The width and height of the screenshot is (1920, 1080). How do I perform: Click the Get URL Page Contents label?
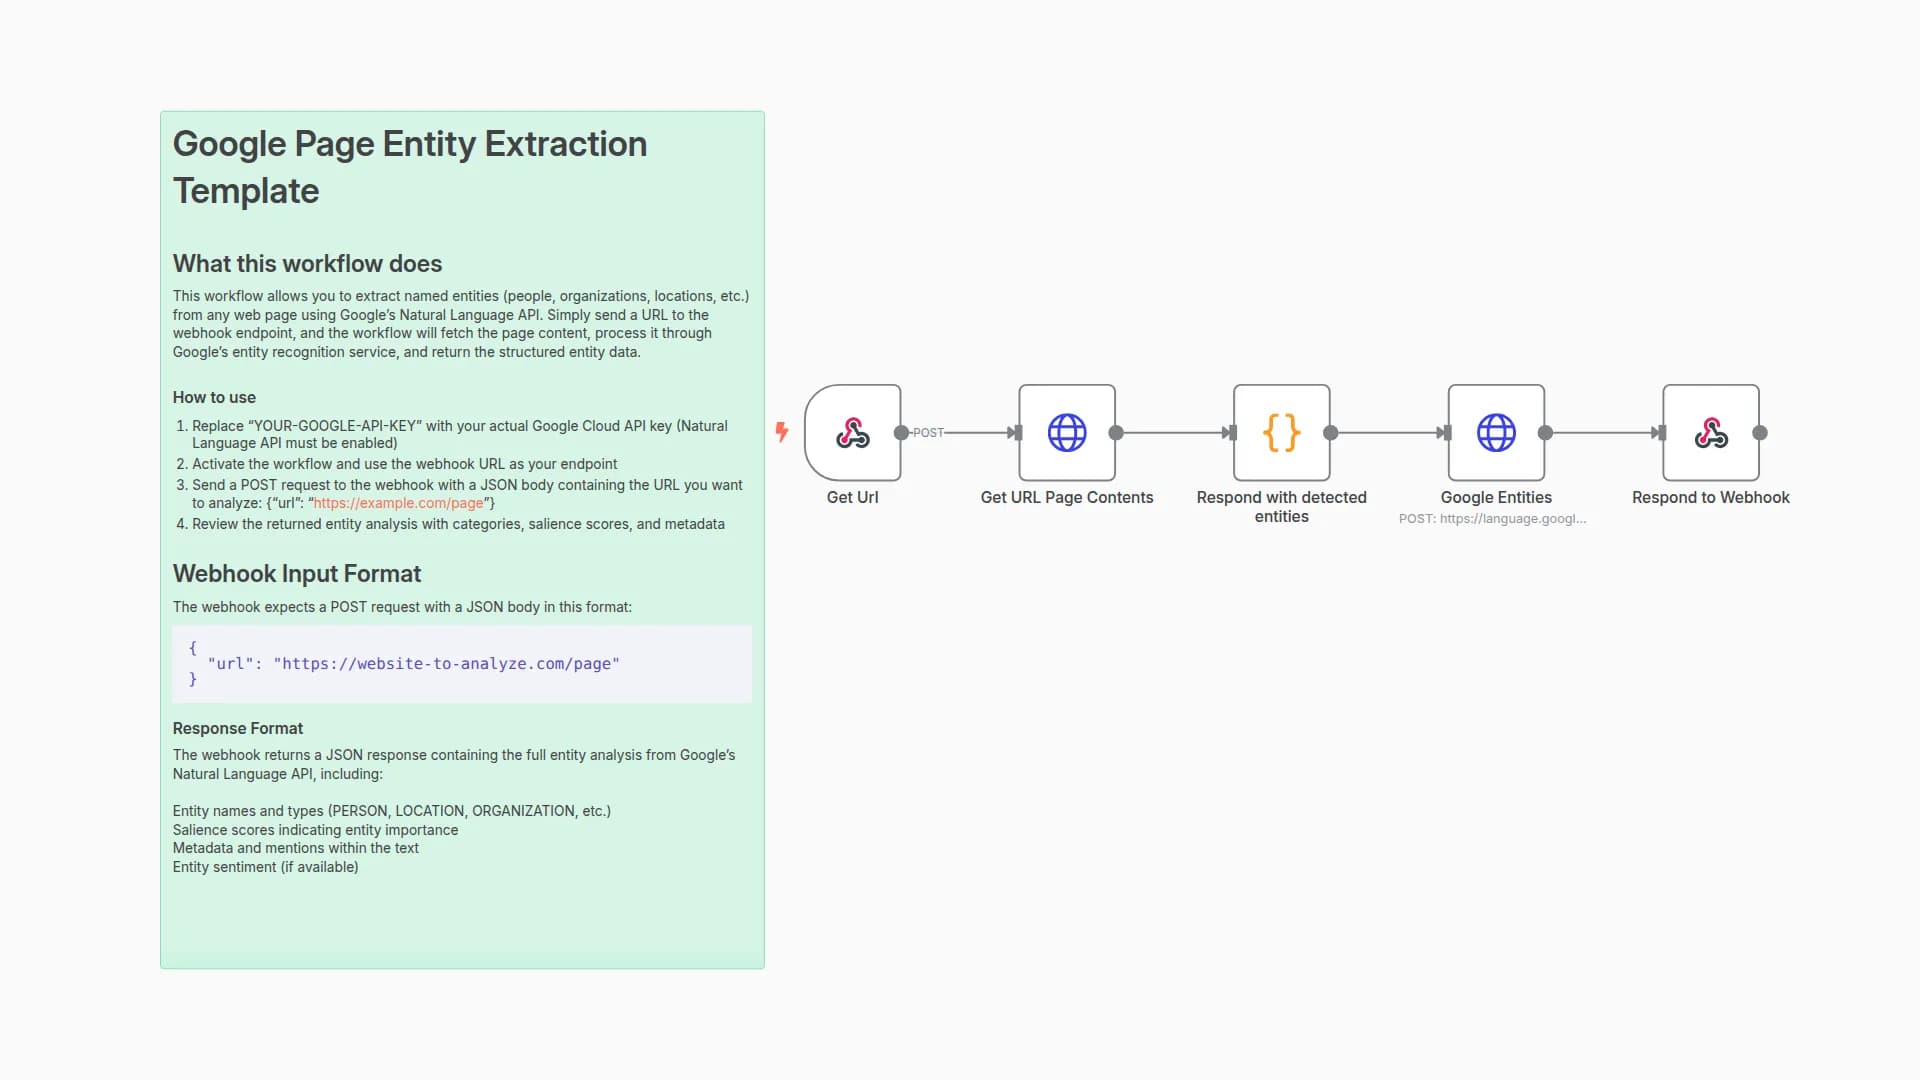1067,497
